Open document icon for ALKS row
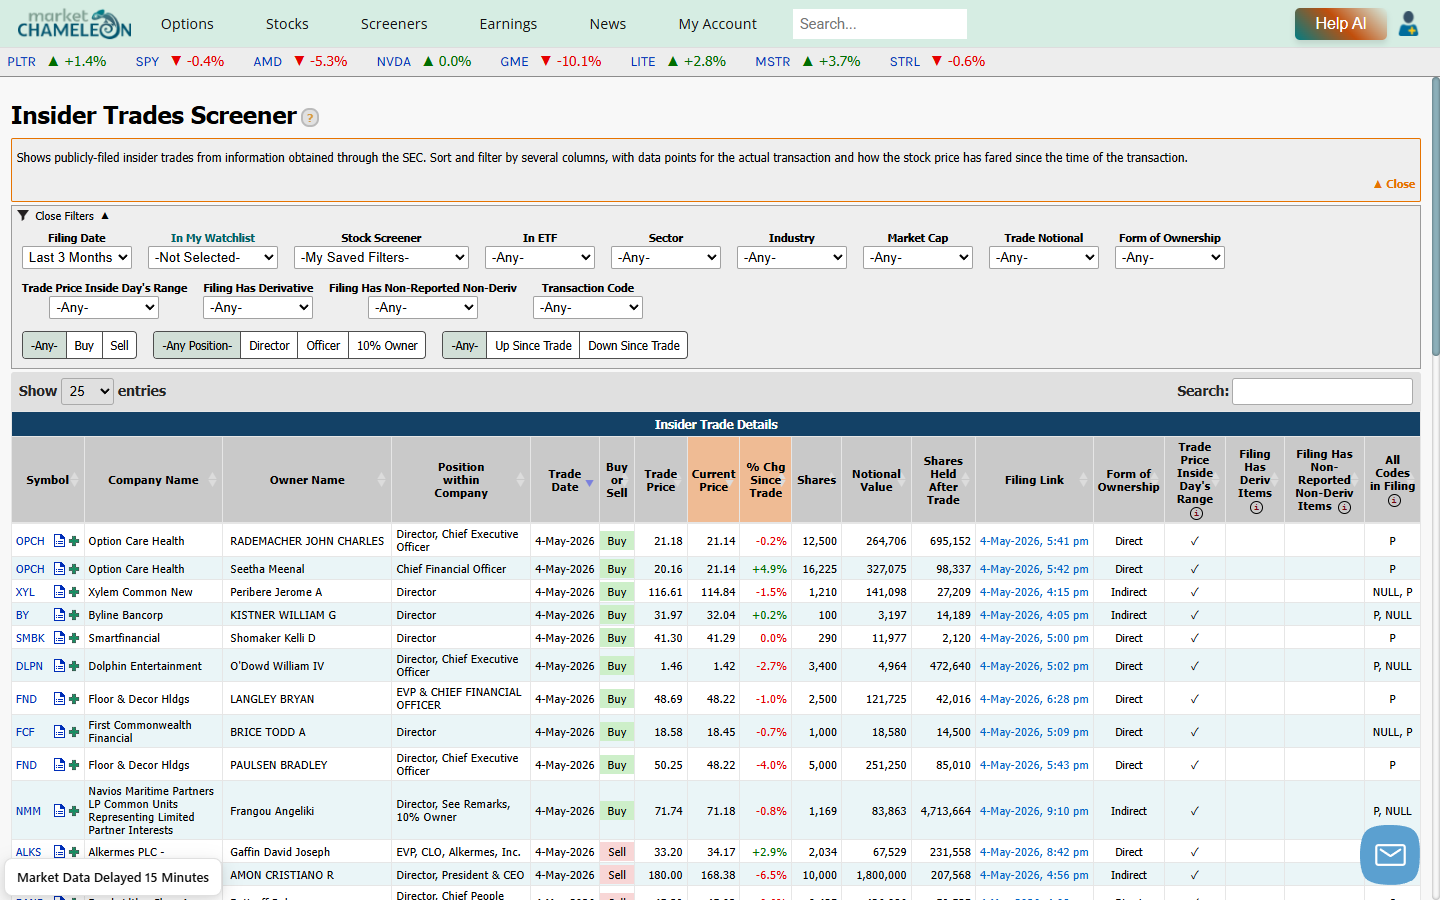The image size is (1440, 900). [59, 852]
